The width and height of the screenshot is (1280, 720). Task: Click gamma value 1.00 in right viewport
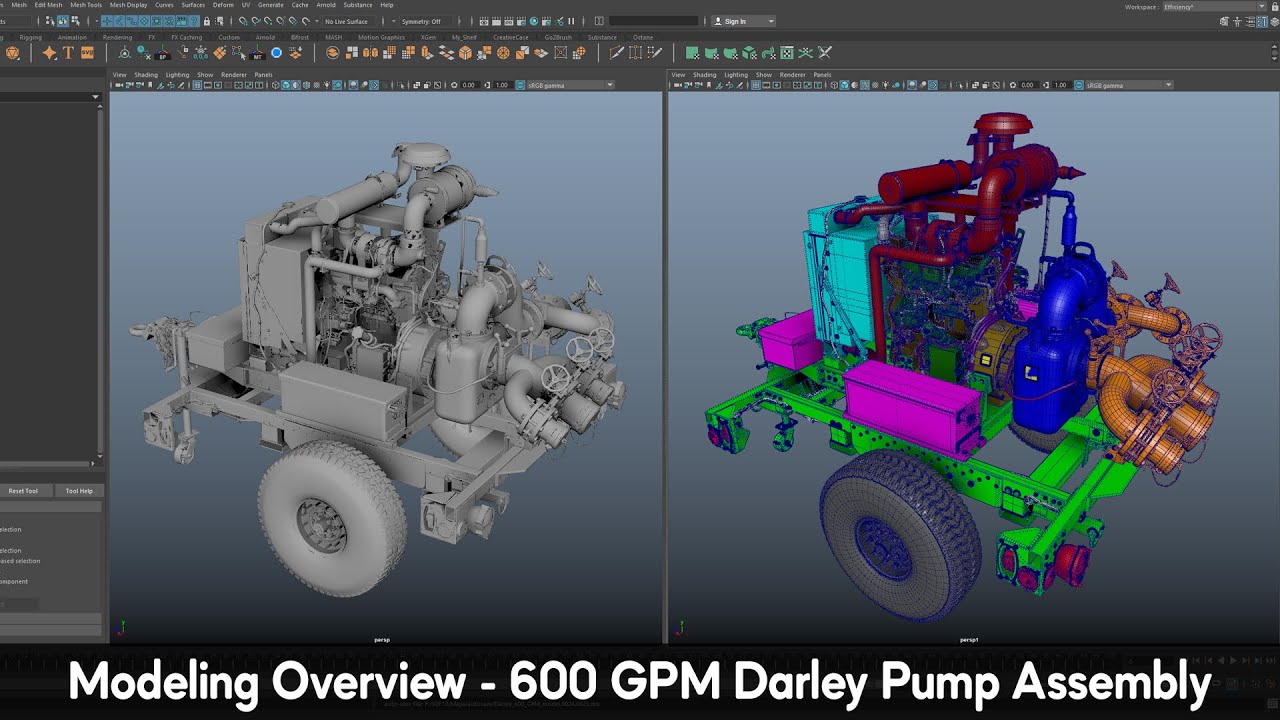pyautogui.click(x=1060, y=85)
